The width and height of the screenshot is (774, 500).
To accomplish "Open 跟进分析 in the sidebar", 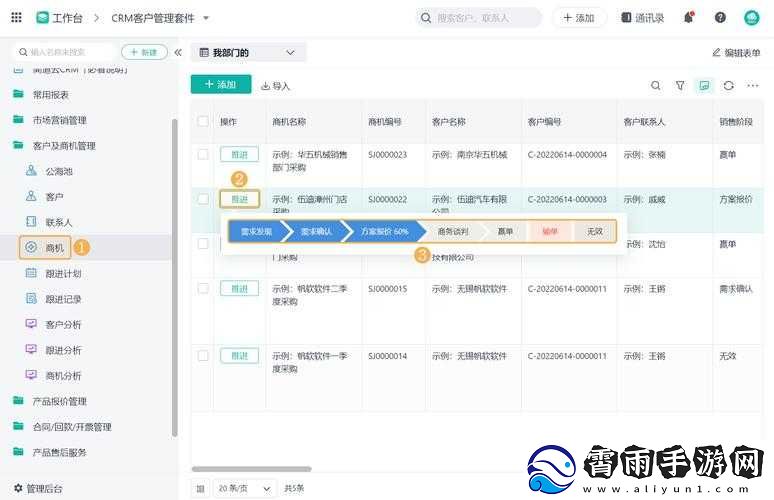I will pos(63,350).
